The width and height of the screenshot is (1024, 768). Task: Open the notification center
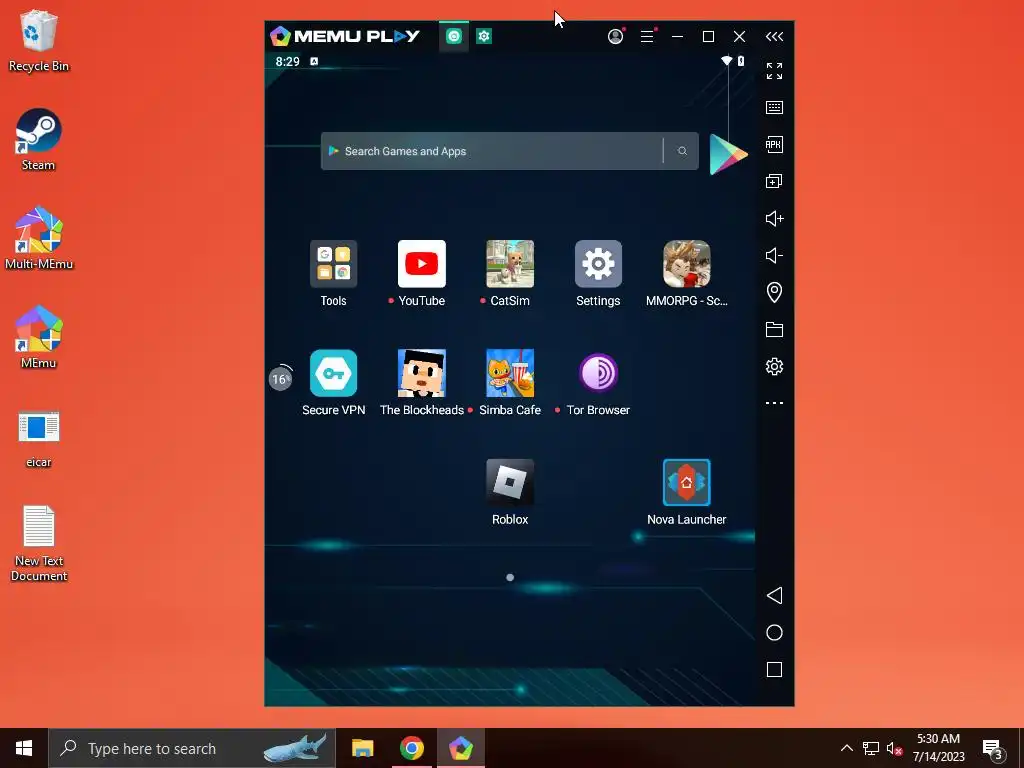pos(993,748)
